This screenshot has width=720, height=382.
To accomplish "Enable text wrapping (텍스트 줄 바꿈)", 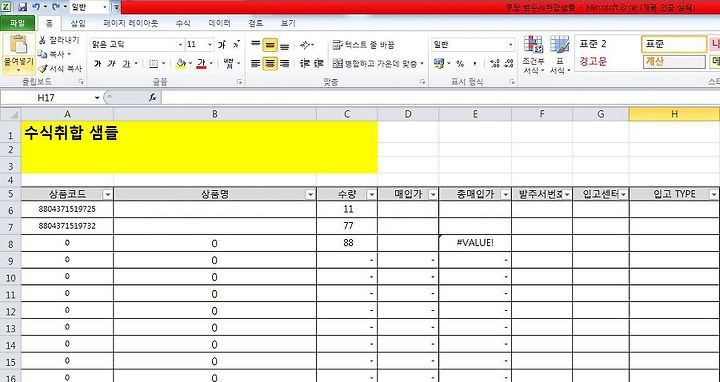I will [x=363, y=45].
